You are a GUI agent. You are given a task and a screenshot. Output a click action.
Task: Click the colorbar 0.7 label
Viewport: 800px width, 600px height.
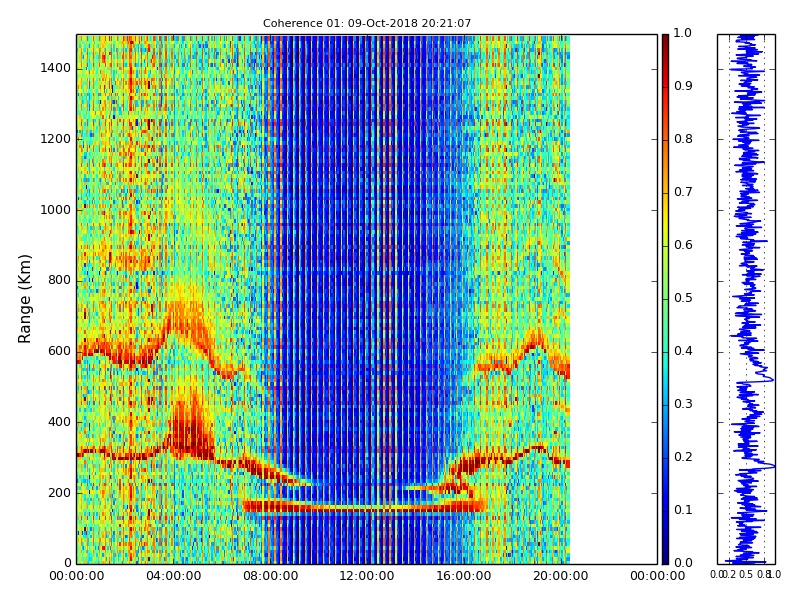(683, 192)
